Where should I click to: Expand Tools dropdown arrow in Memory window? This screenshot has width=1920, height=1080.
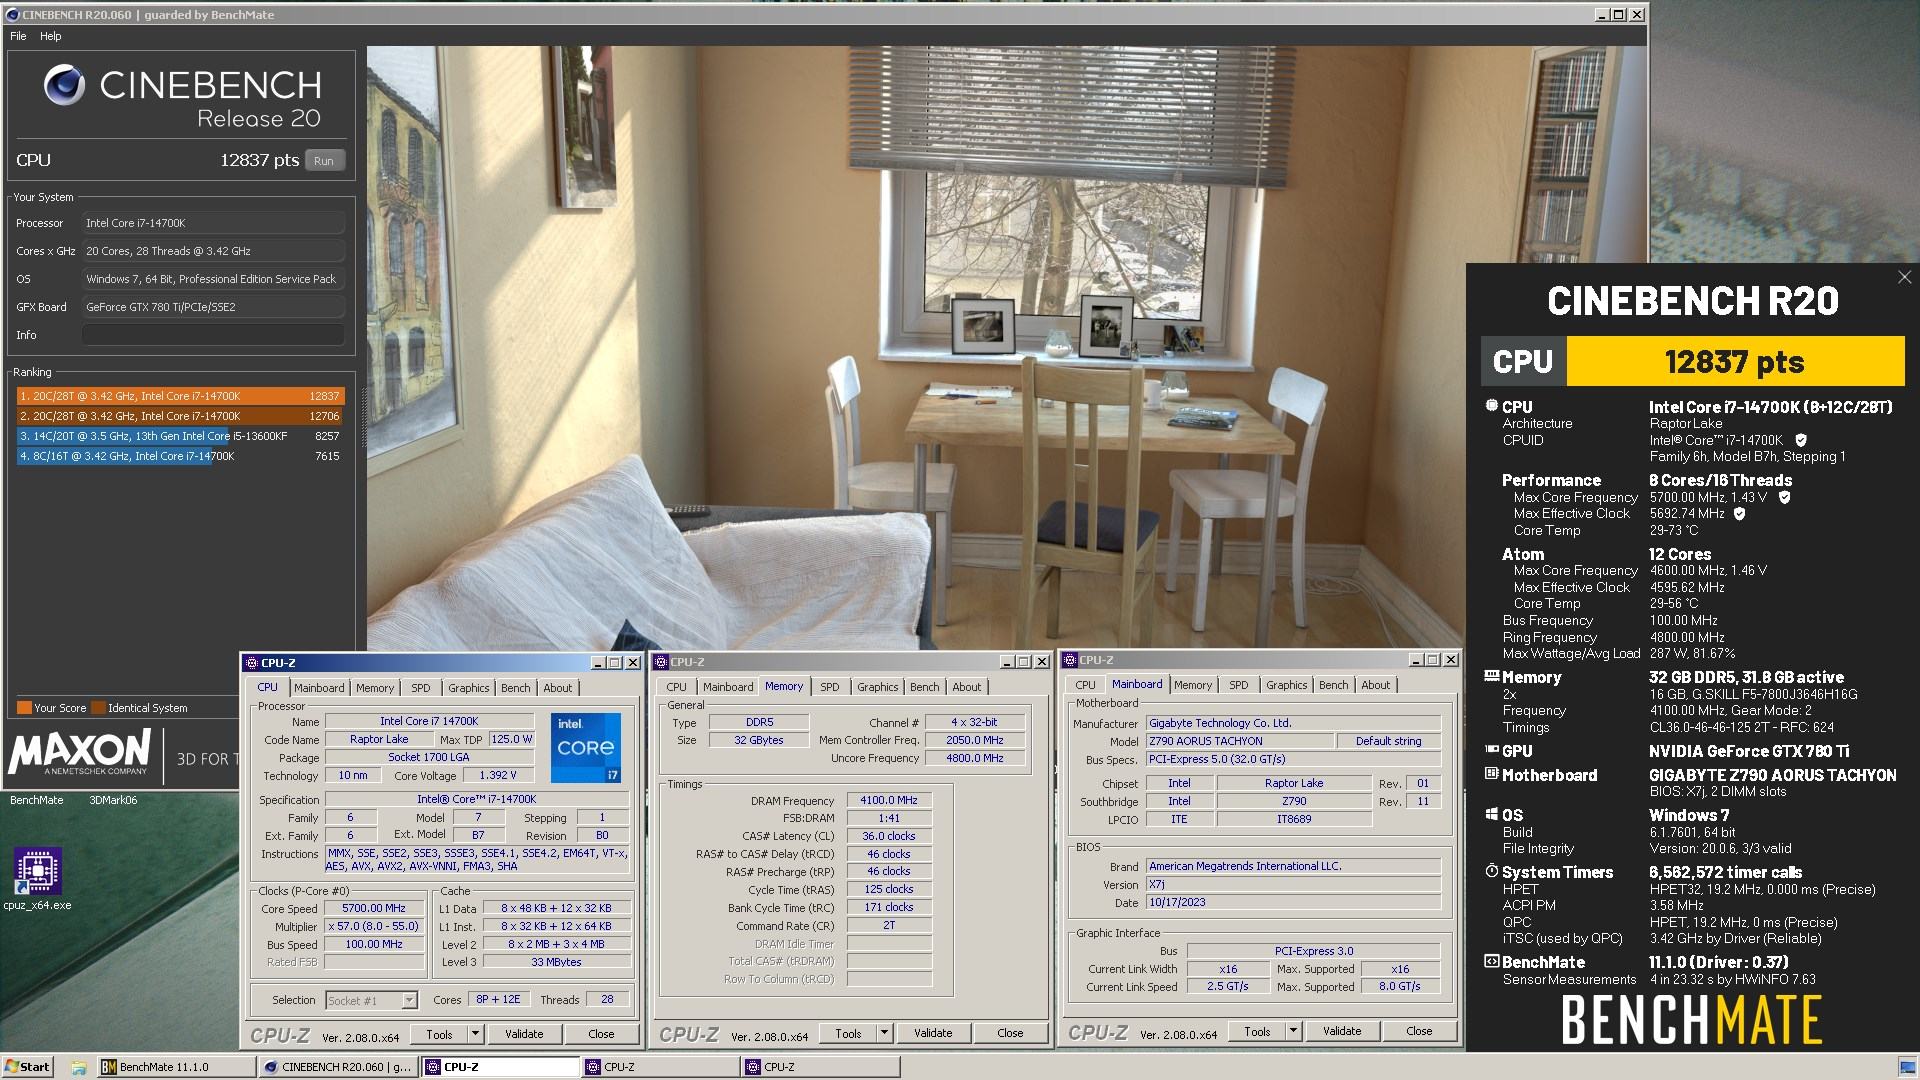885,1033
